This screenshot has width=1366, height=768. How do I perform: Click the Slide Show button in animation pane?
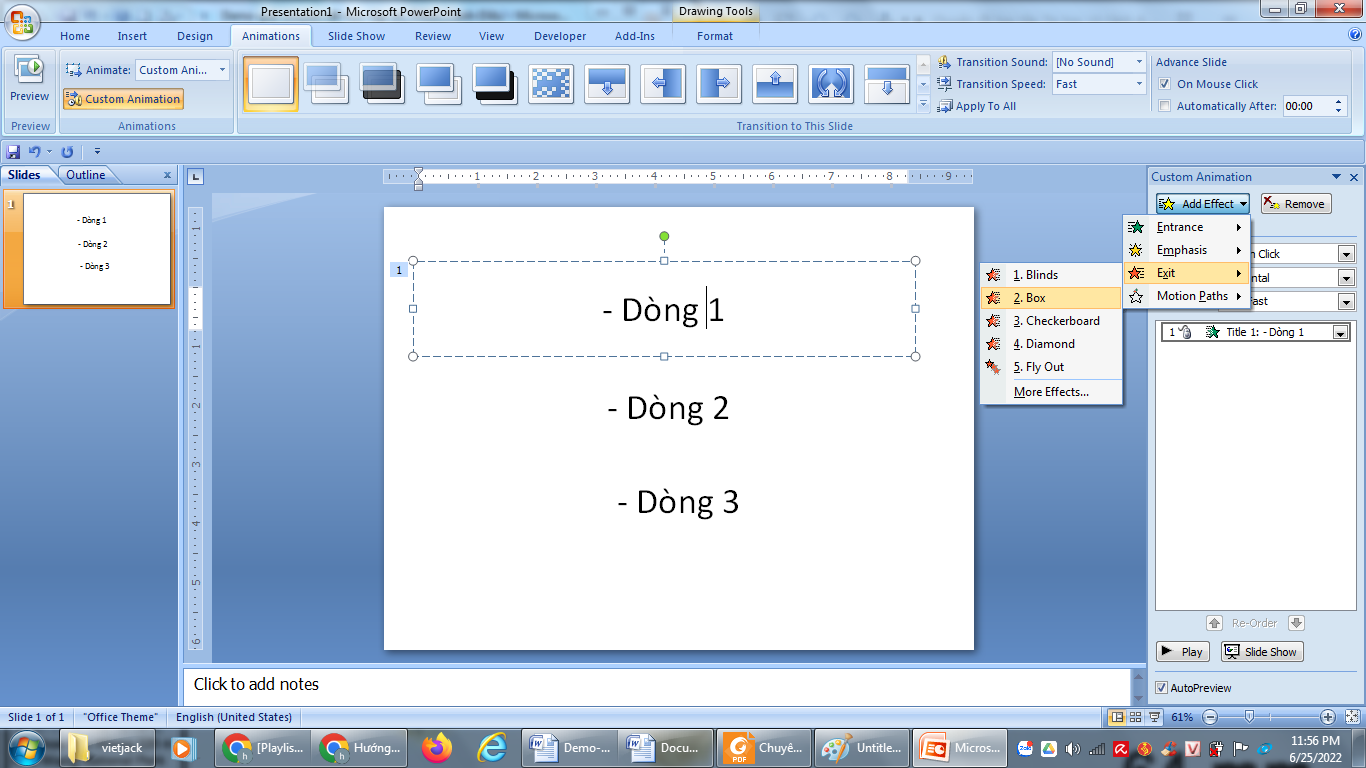click(1262, 652)
